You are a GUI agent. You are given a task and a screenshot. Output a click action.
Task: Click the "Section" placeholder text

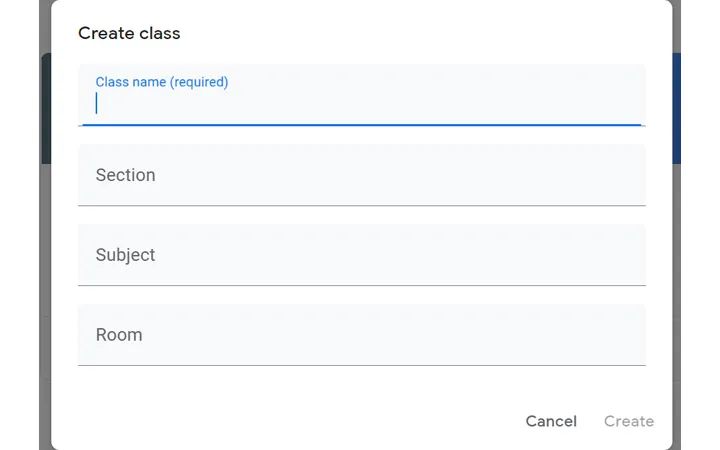point(125,175)
